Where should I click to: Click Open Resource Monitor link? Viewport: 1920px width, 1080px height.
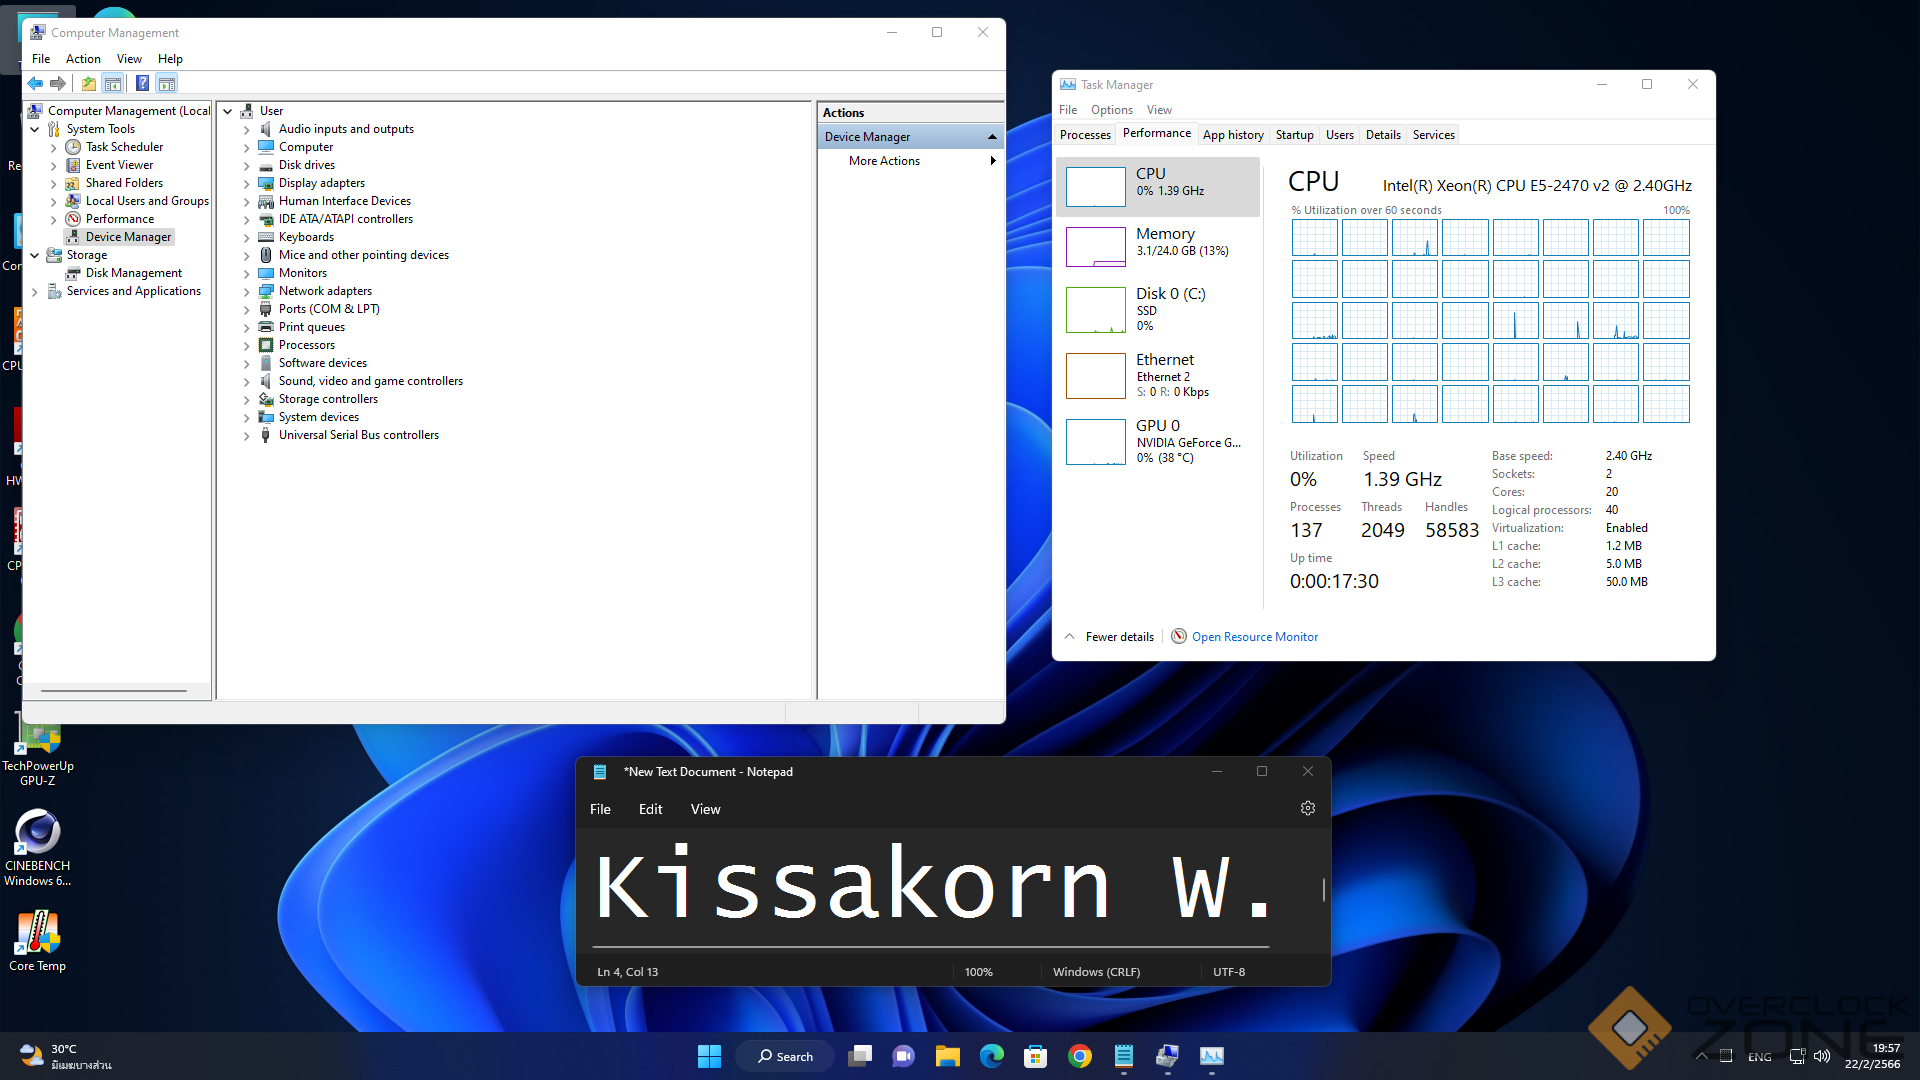tap(1254, 637)
